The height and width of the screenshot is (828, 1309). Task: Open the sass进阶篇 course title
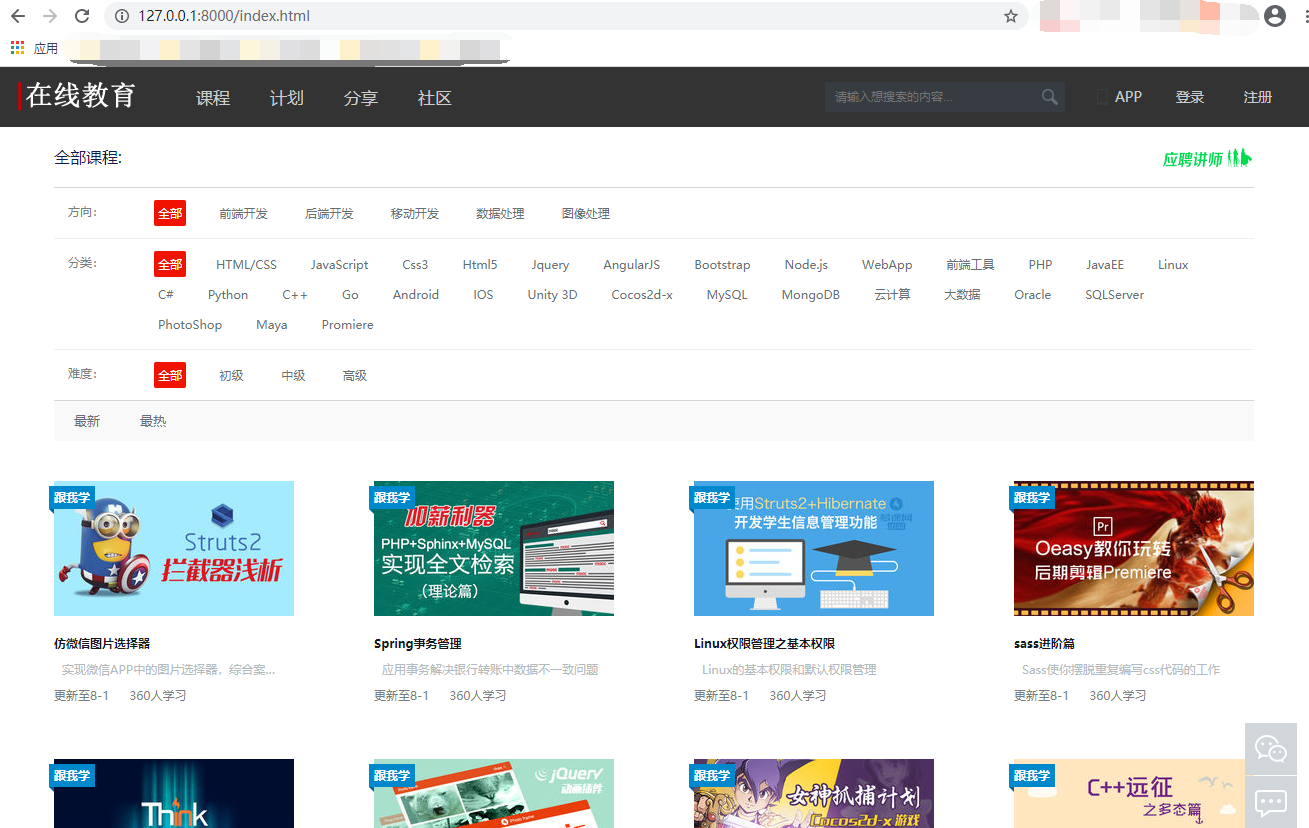[1044, 644]
